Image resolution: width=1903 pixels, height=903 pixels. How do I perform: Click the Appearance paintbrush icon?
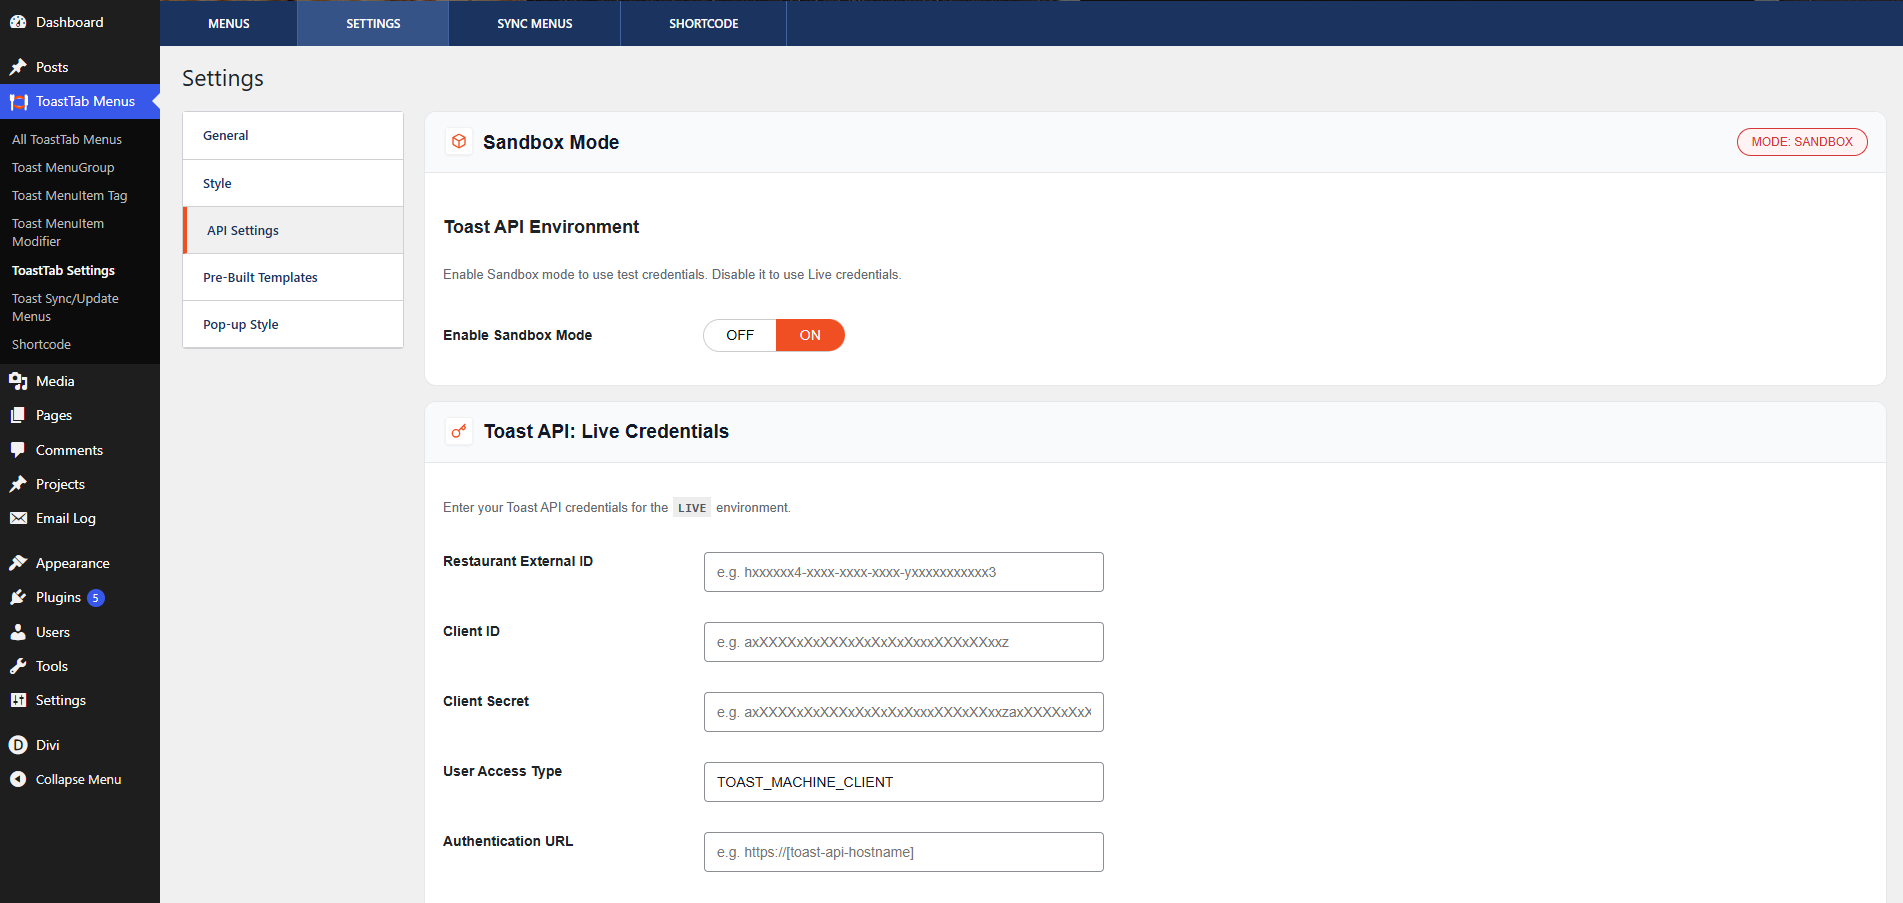[18, 563]
